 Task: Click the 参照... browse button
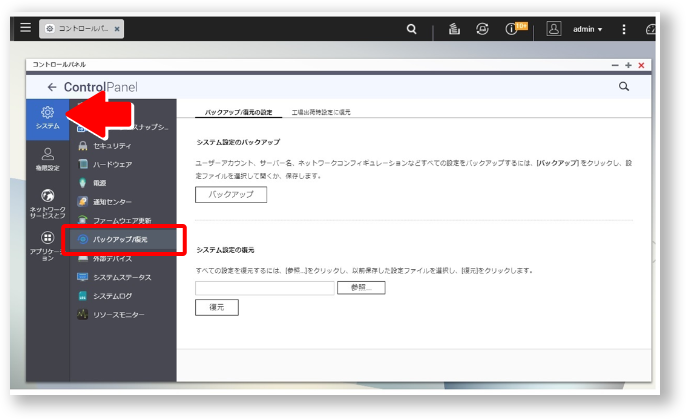click(361, 288)
